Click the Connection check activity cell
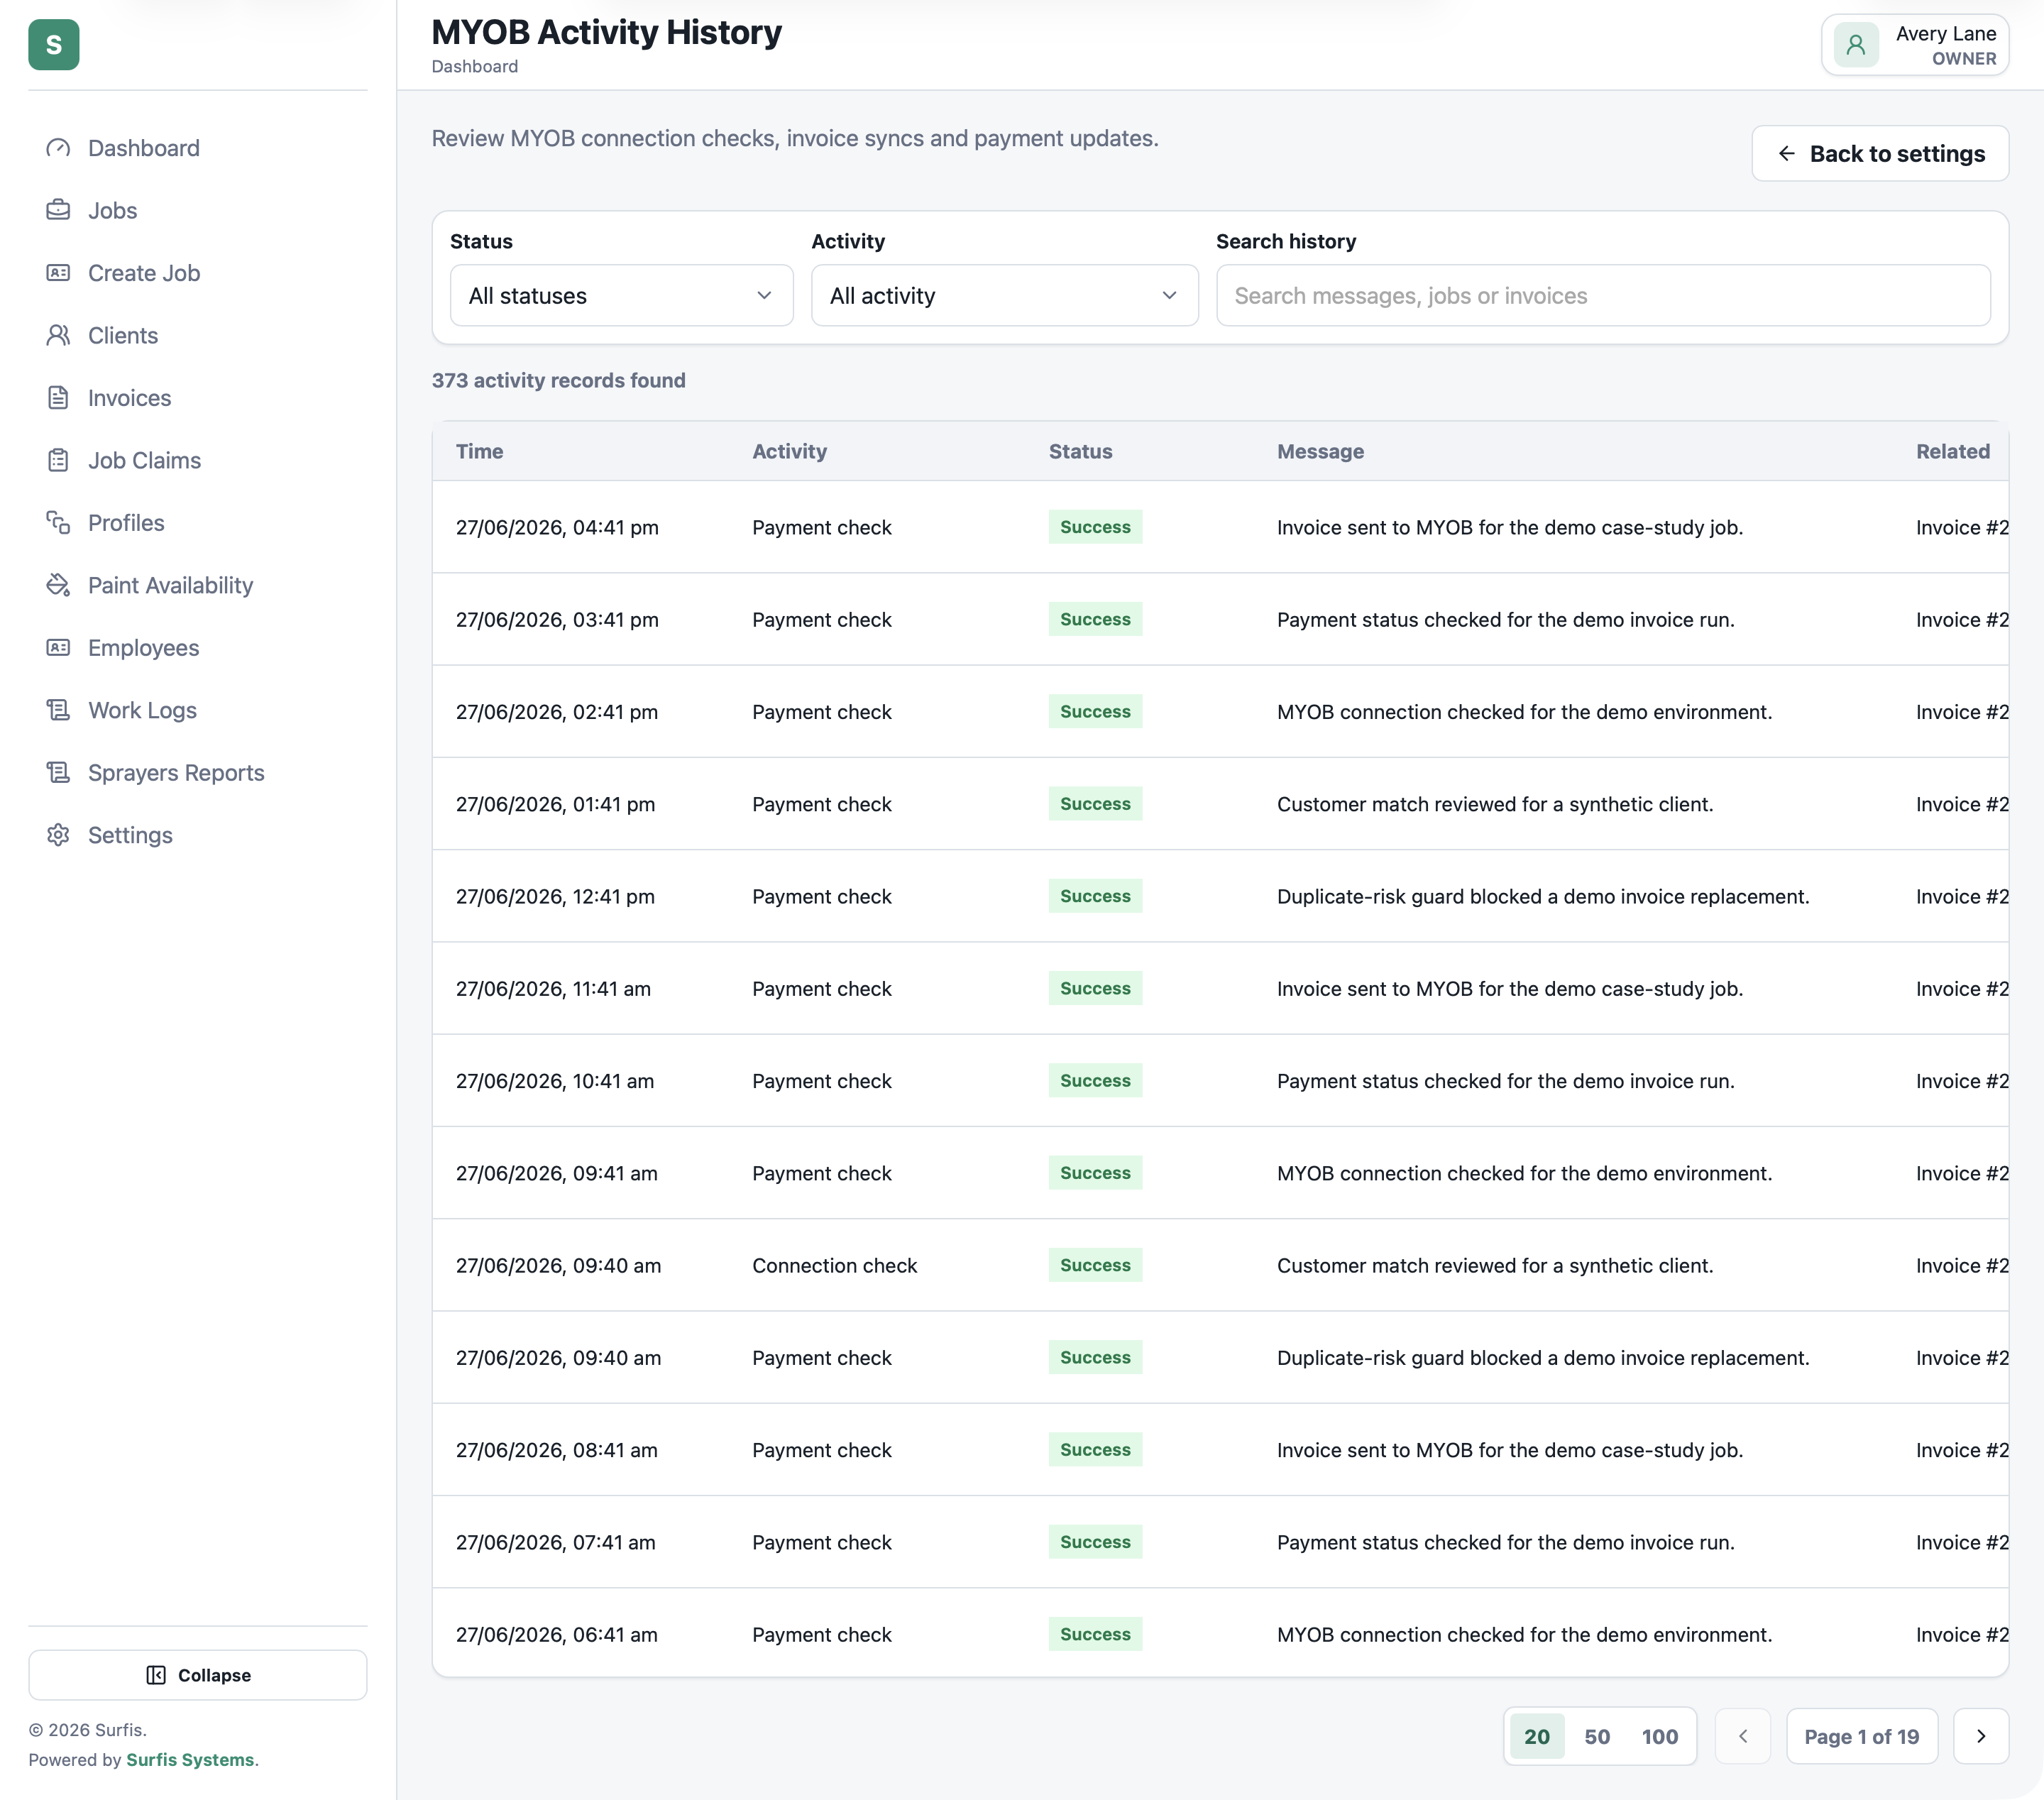 (834, 1265)
